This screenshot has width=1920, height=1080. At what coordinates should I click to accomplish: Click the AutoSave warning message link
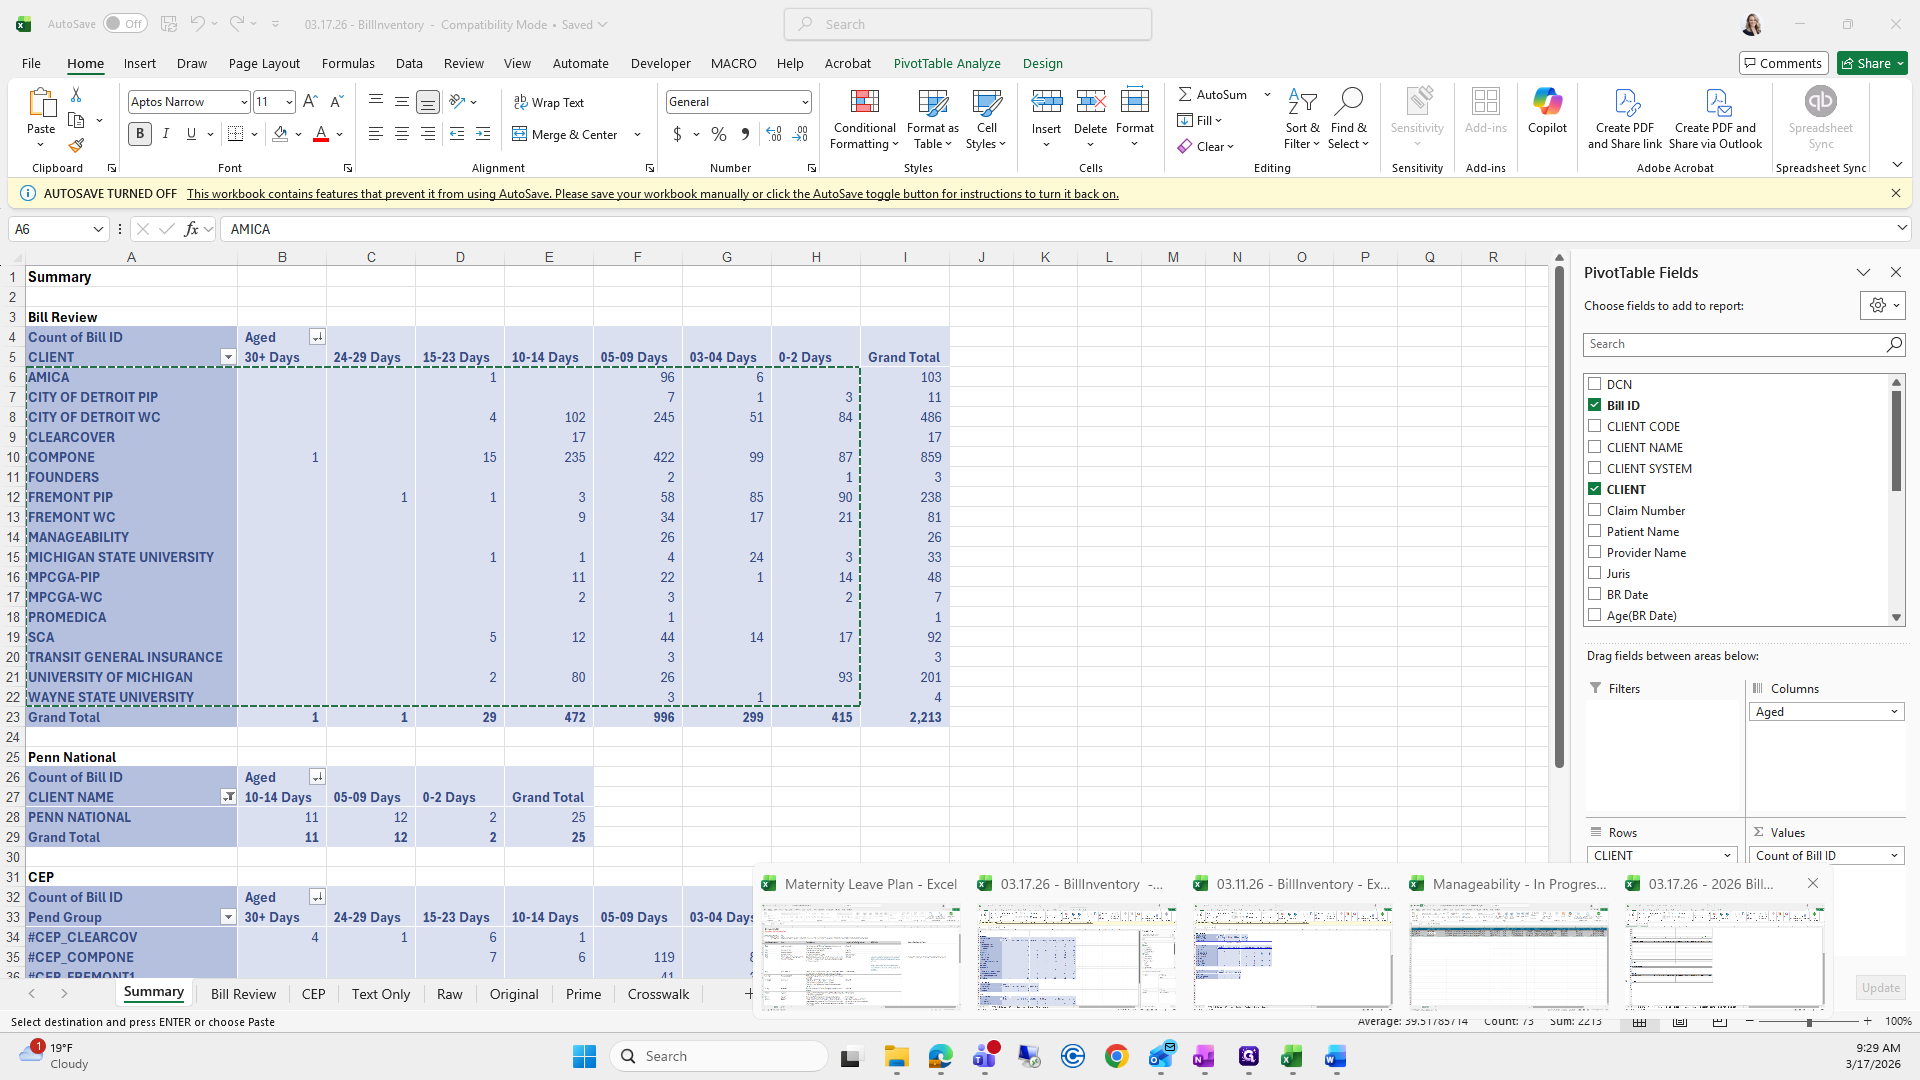pos(652,194)
